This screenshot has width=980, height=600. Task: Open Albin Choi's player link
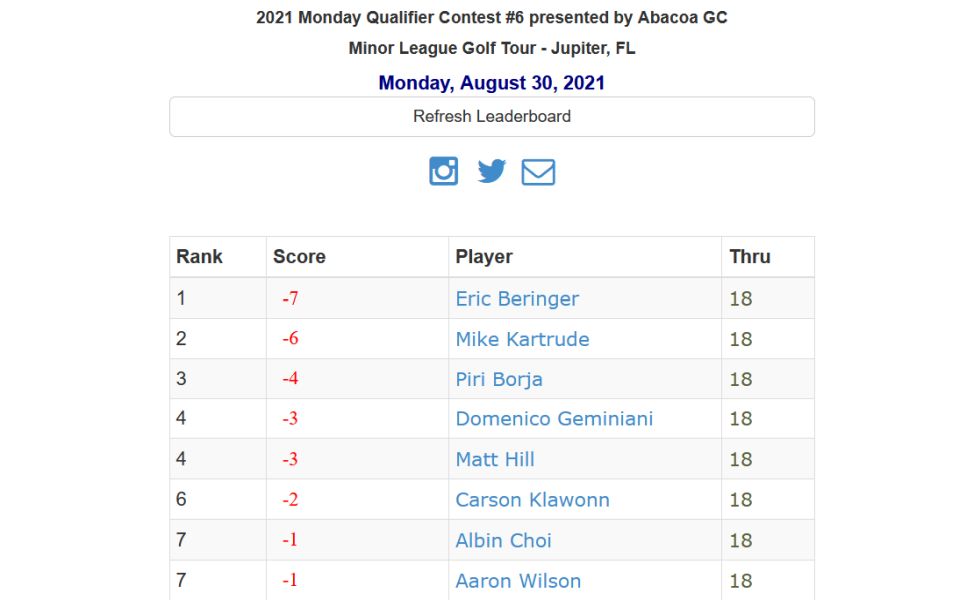503,541
